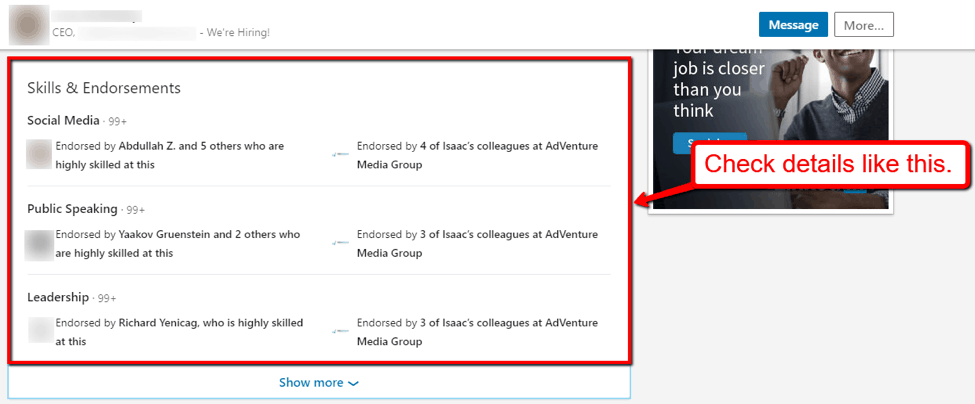Click the blurred profile photo in header

pyautogui.click(x=29, y=24)
